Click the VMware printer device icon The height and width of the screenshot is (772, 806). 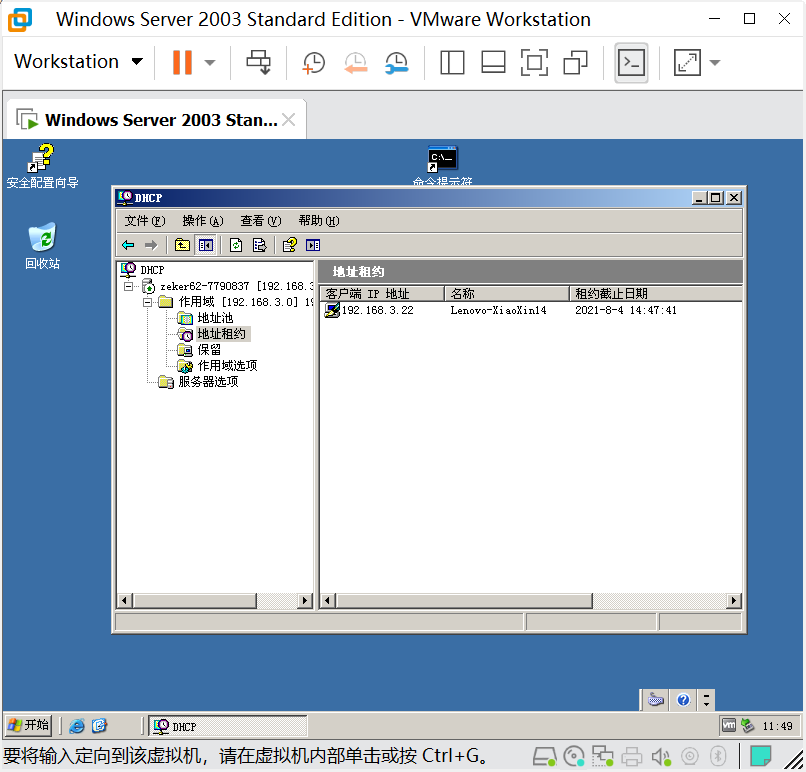point(632,756)
